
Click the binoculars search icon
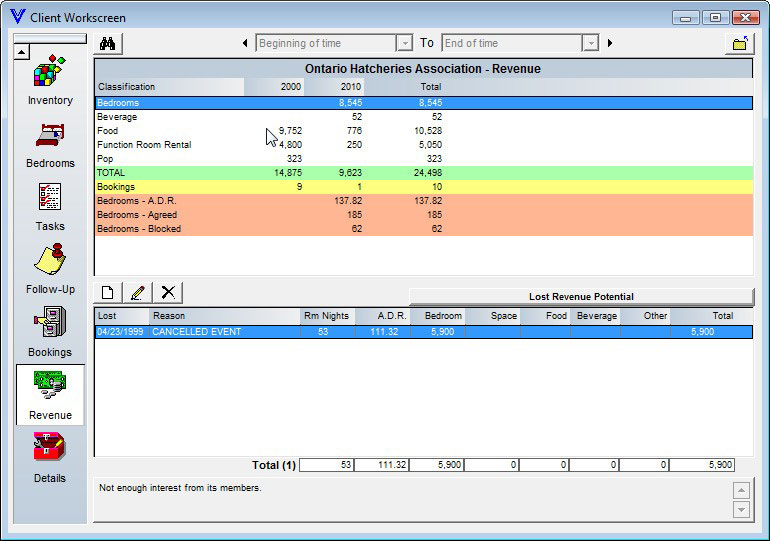(x=109, y=44)
